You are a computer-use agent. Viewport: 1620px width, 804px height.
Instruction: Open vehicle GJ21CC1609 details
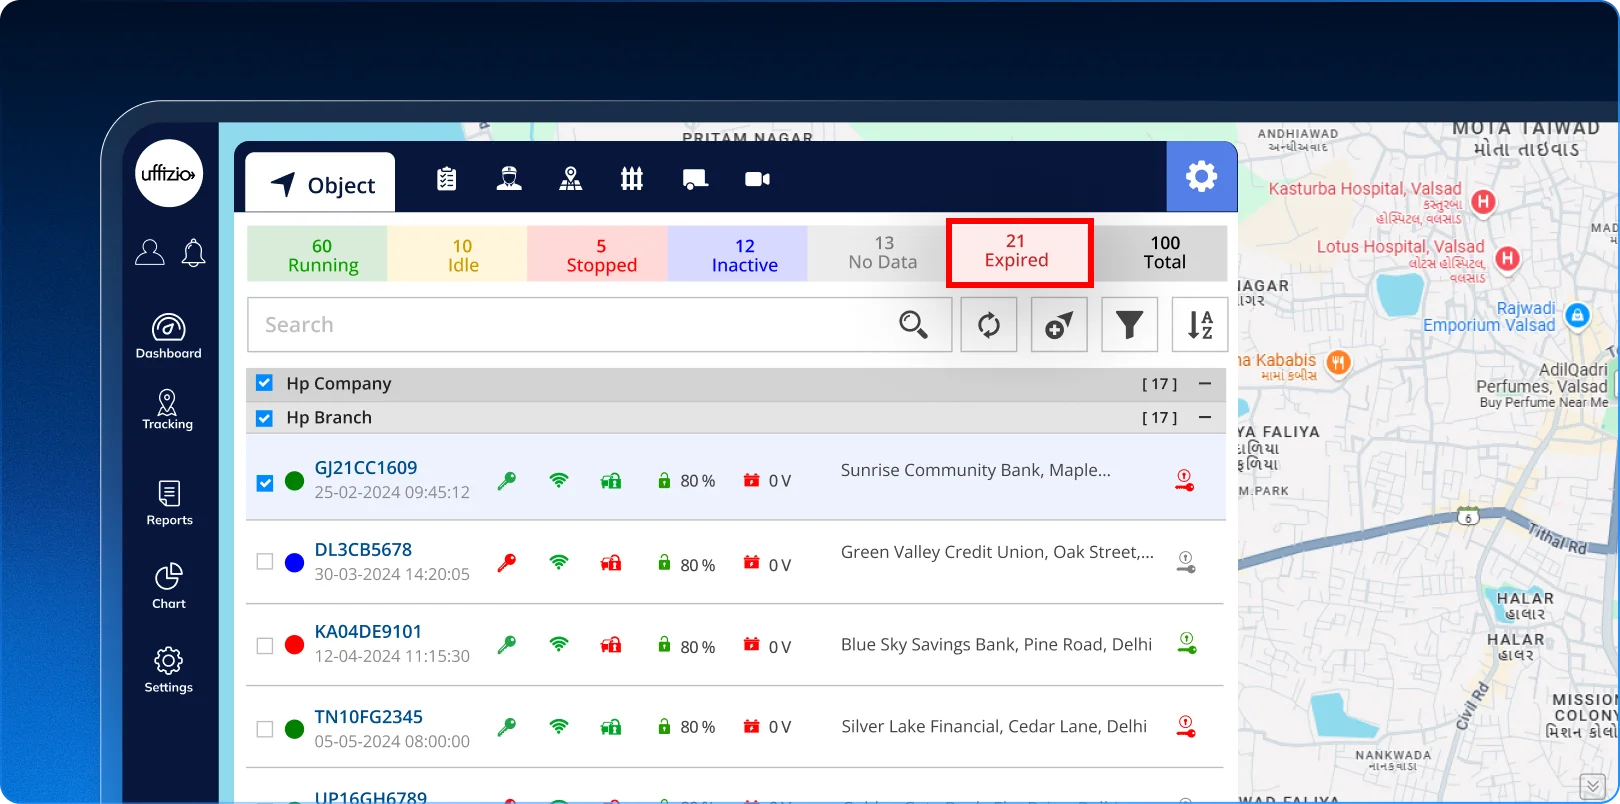[366, 468]
